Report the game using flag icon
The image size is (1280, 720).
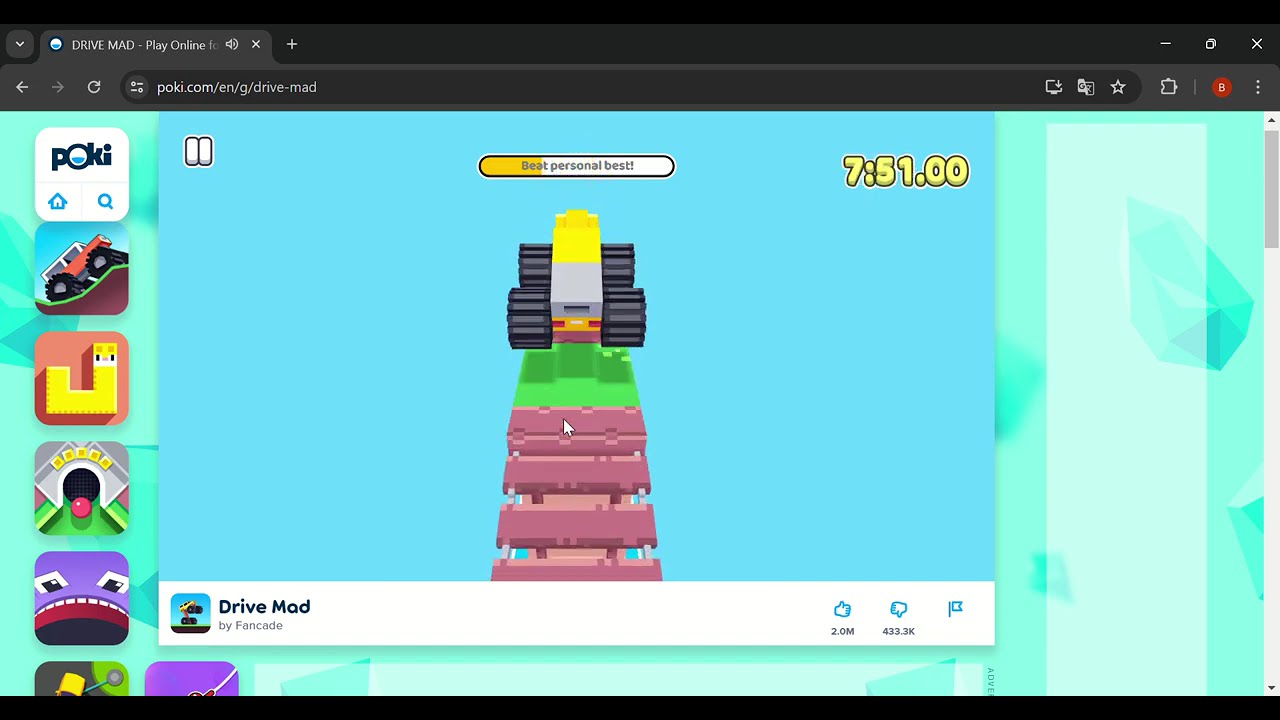point(955,608)
